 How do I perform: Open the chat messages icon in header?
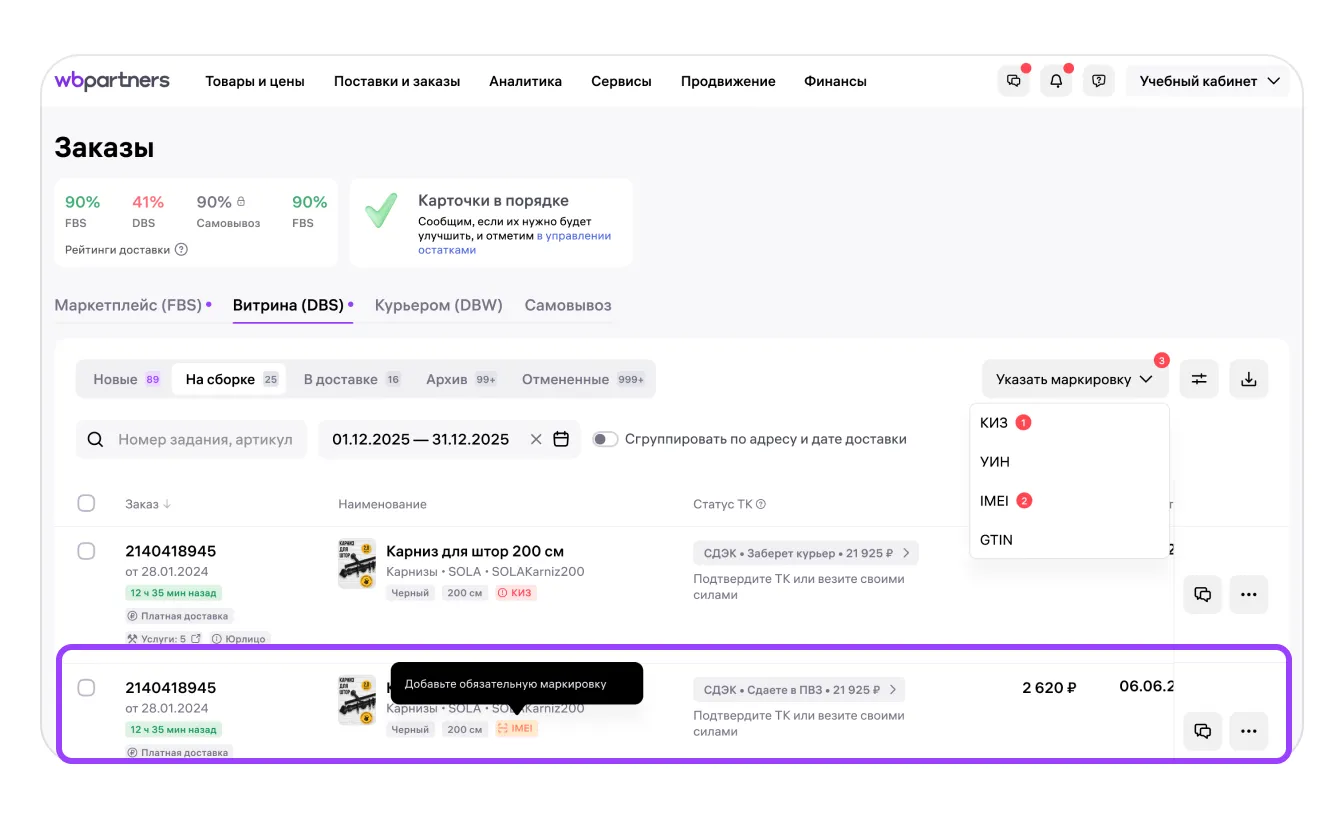point(1014,81)
